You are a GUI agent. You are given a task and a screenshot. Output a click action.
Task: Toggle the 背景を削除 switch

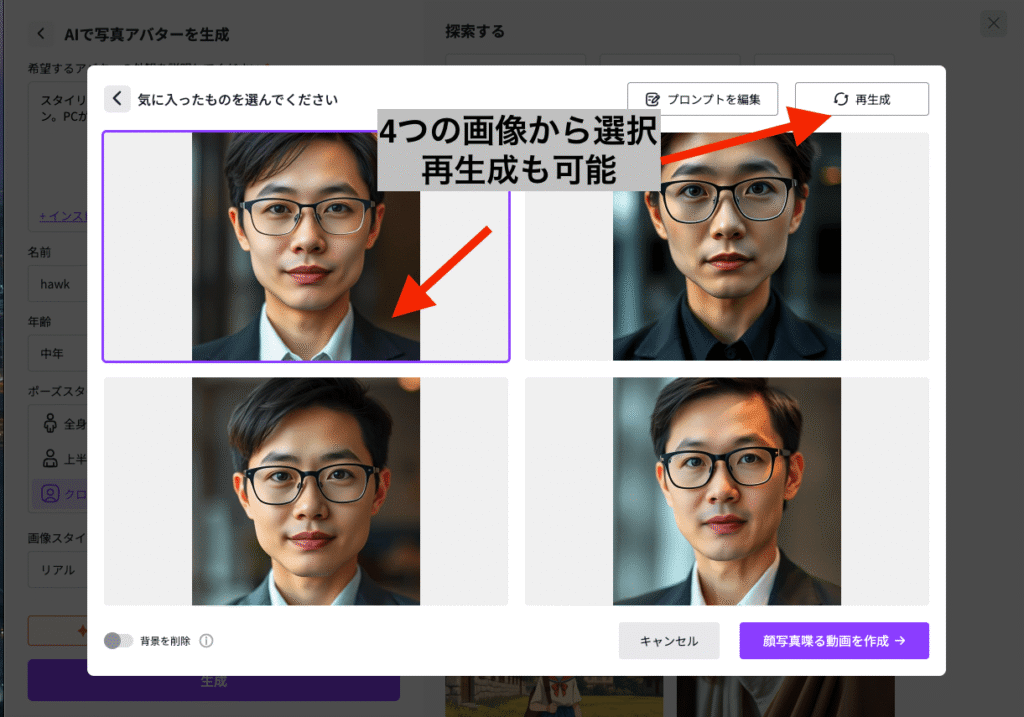pyautogui.click(x=118, y=641)
